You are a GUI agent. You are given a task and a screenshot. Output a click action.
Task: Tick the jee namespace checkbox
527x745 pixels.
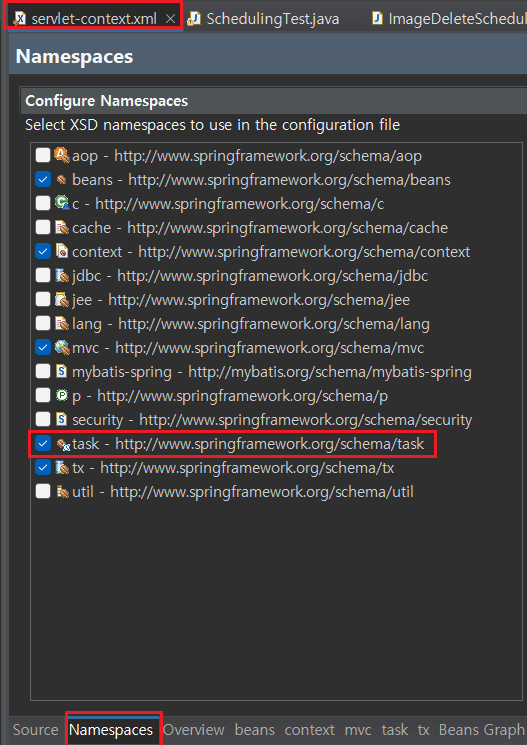43,299
